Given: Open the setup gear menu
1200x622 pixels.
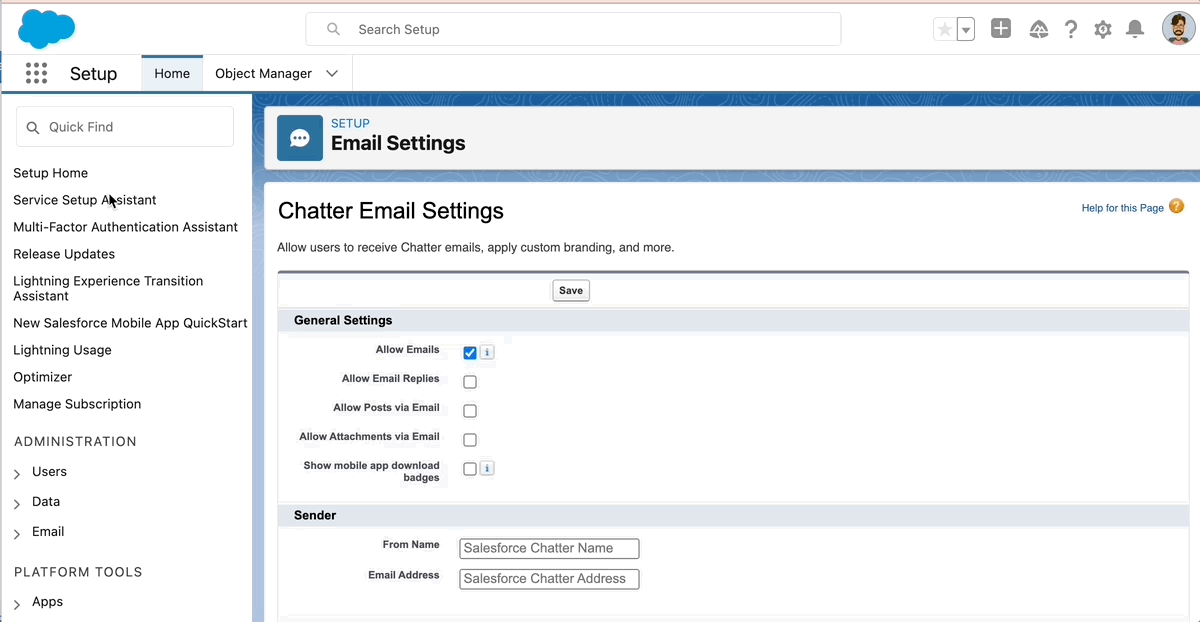Looking at the screenshot, I should [x=1103, y=29].
